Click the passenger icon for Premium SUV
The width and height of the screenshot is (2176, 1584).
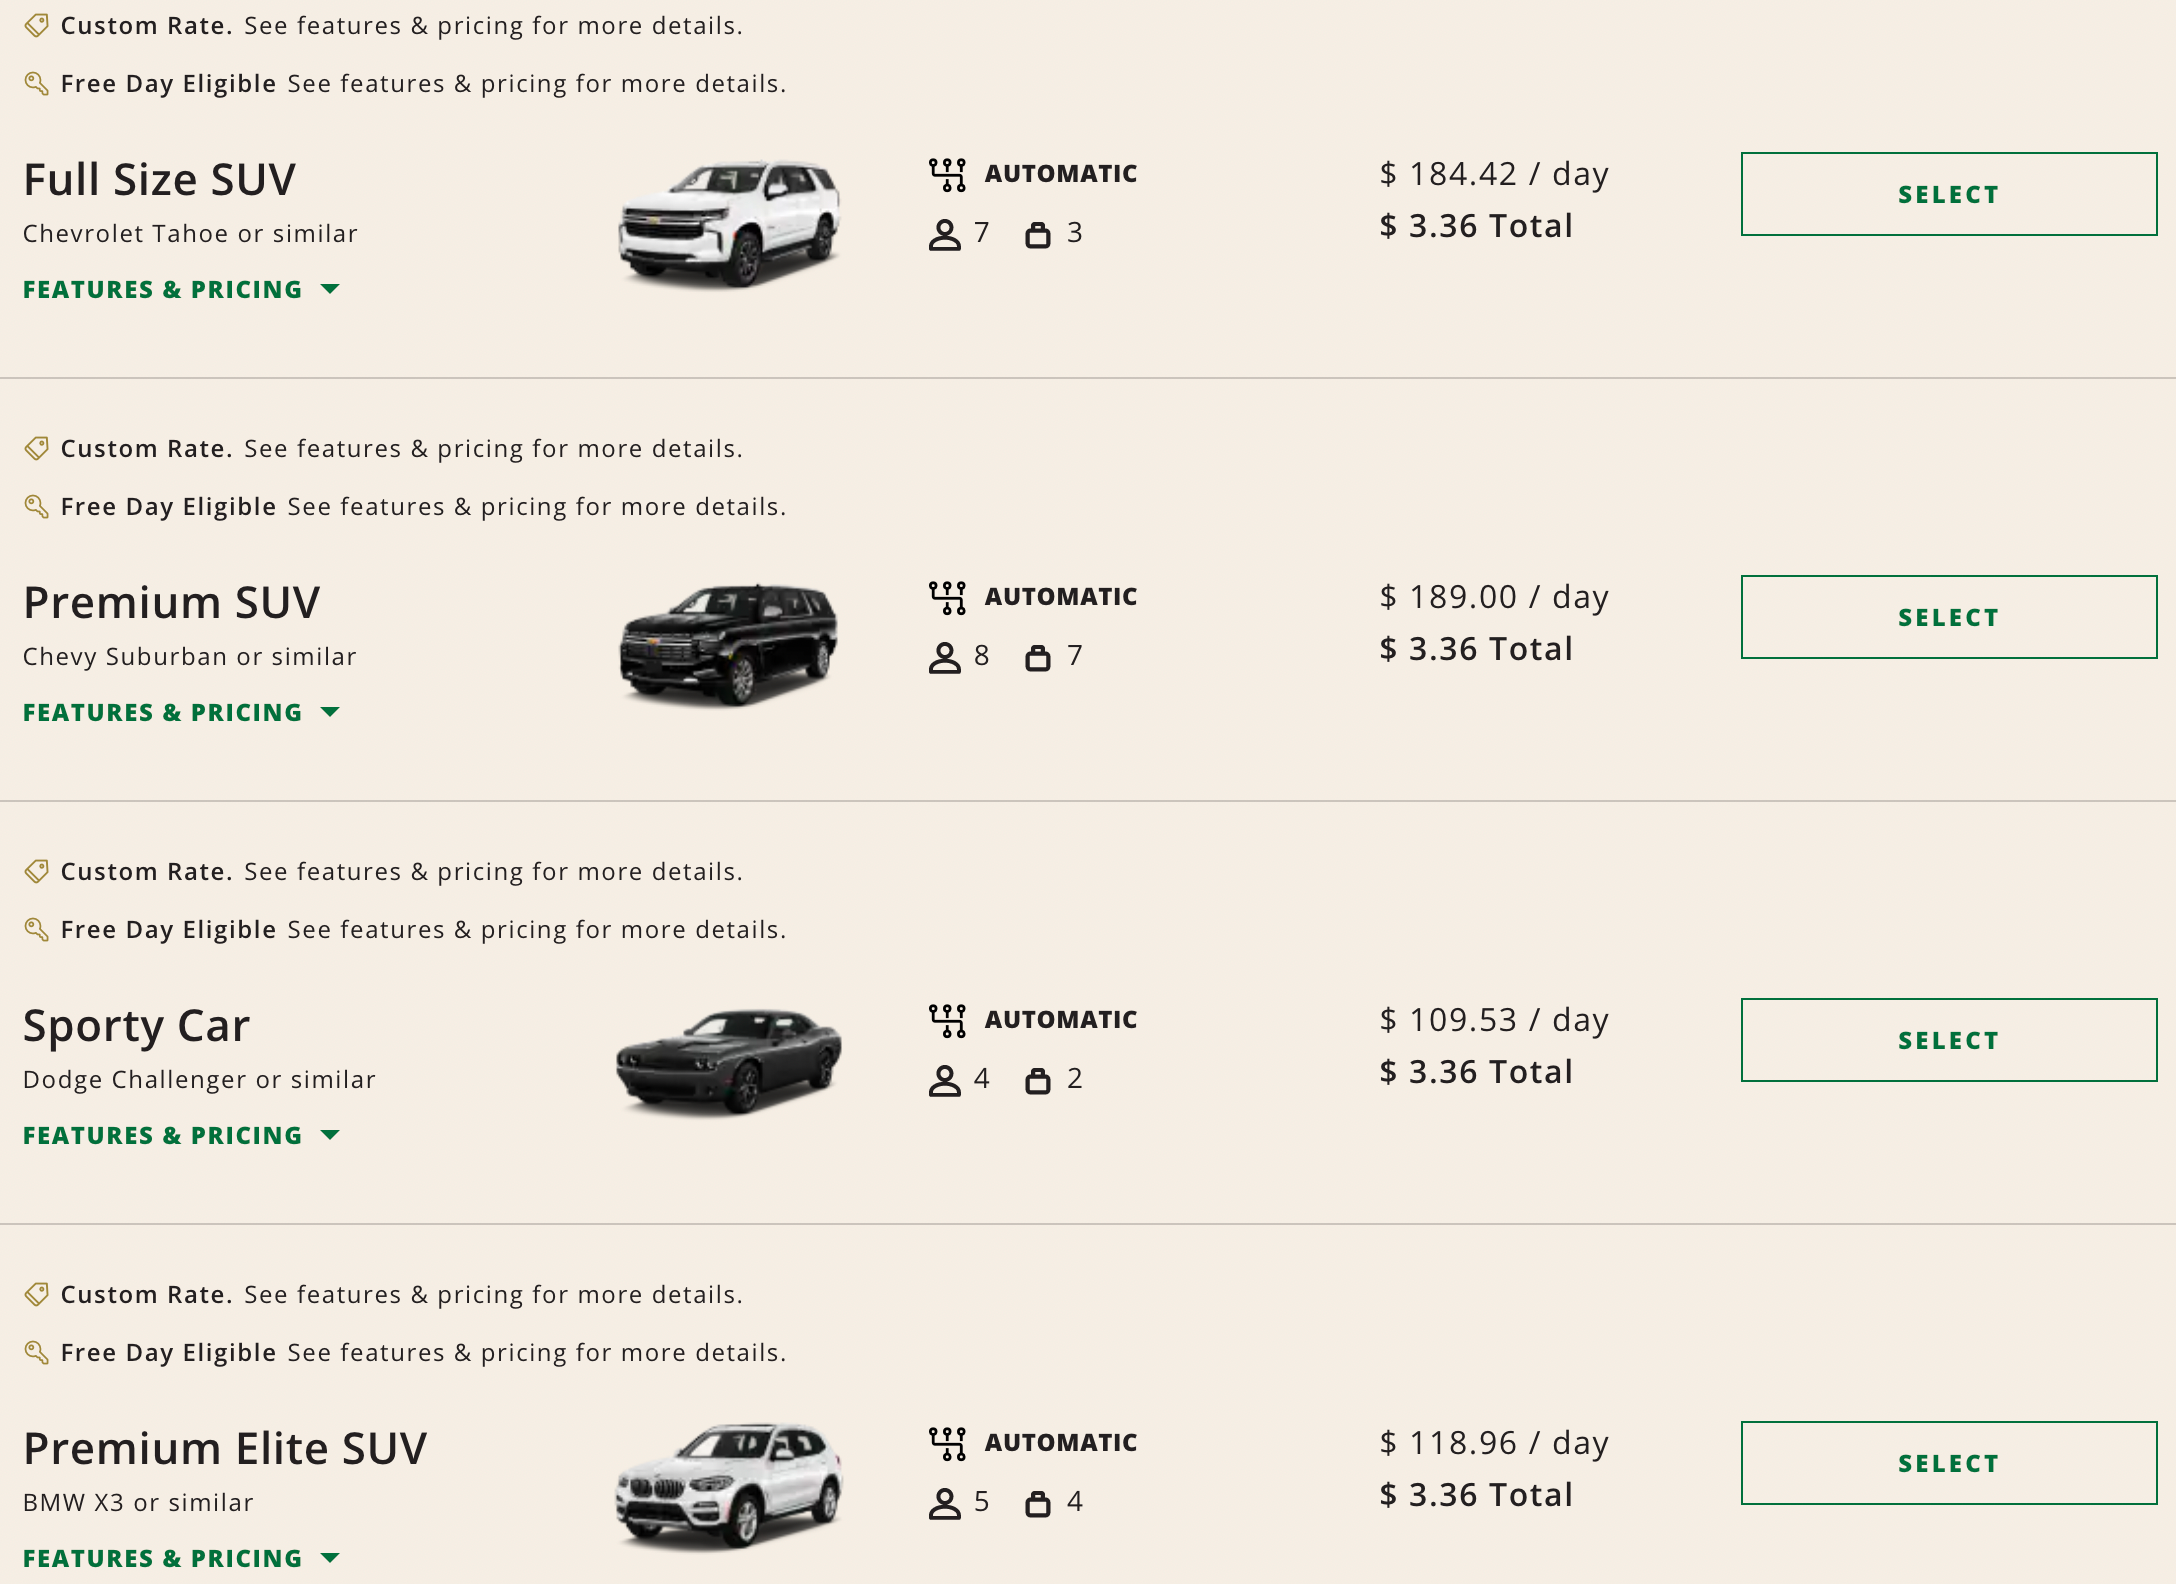(944, 657)
